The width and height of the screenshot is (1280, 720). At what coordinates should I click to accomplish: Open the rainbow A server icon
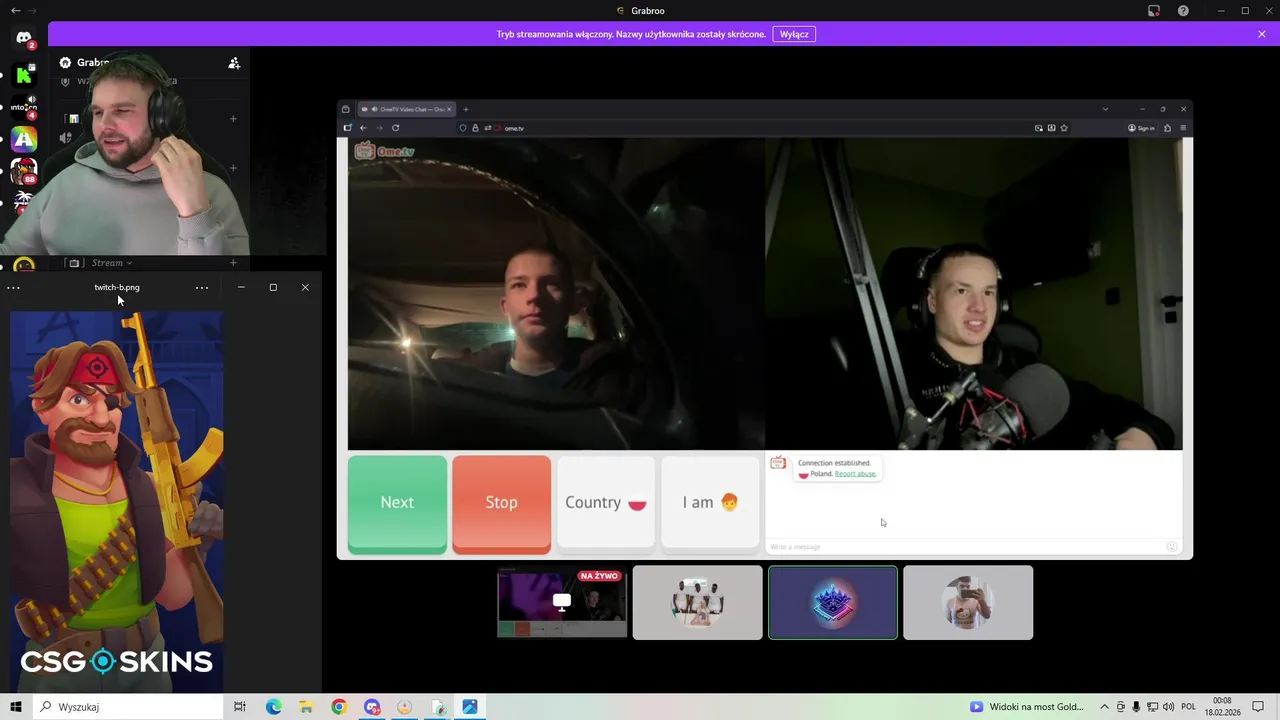[24, 140]
